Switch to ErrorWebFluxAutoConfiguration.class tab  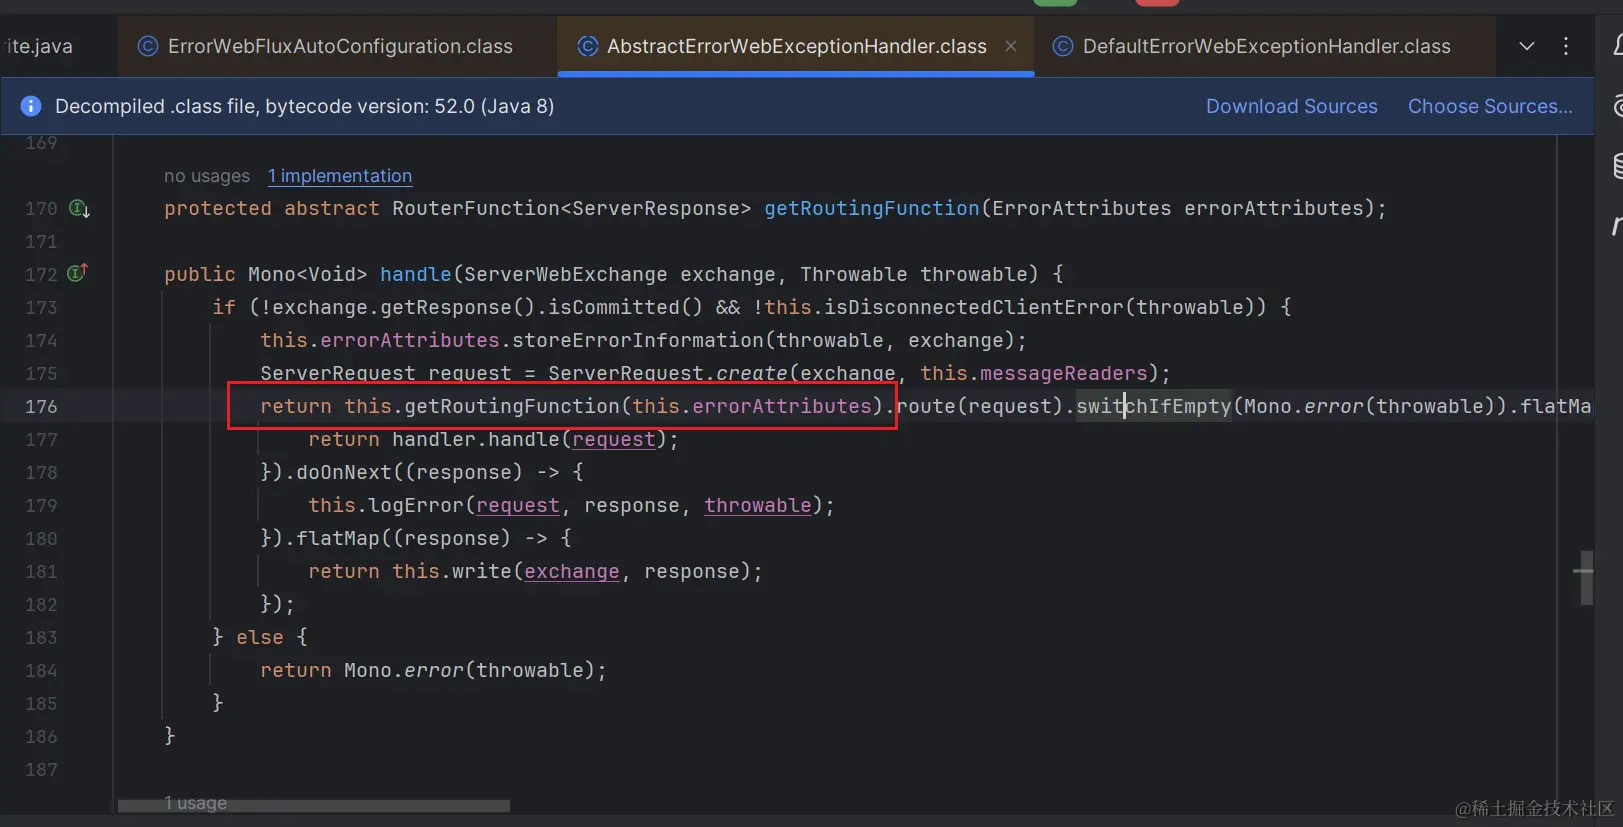[338, 46]
